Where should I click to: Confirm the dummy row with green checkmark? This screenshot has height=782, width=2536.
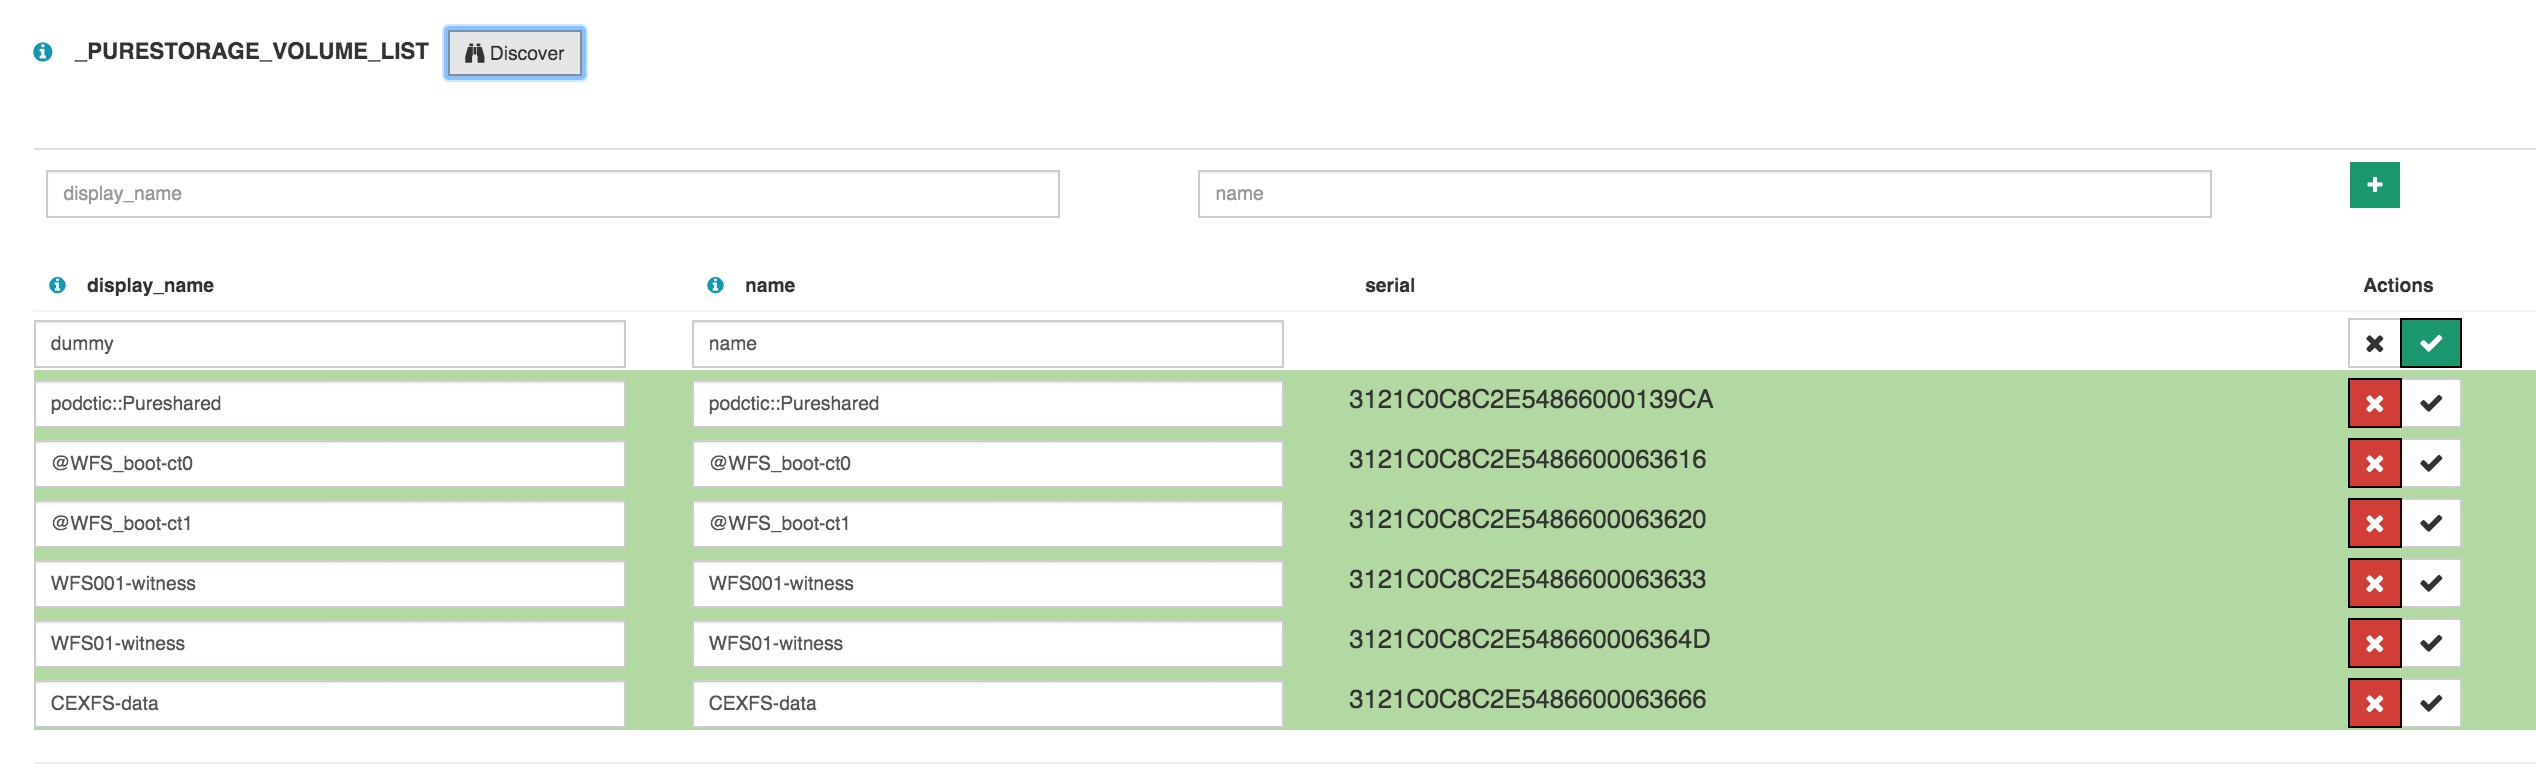[x=2431, y=344]
